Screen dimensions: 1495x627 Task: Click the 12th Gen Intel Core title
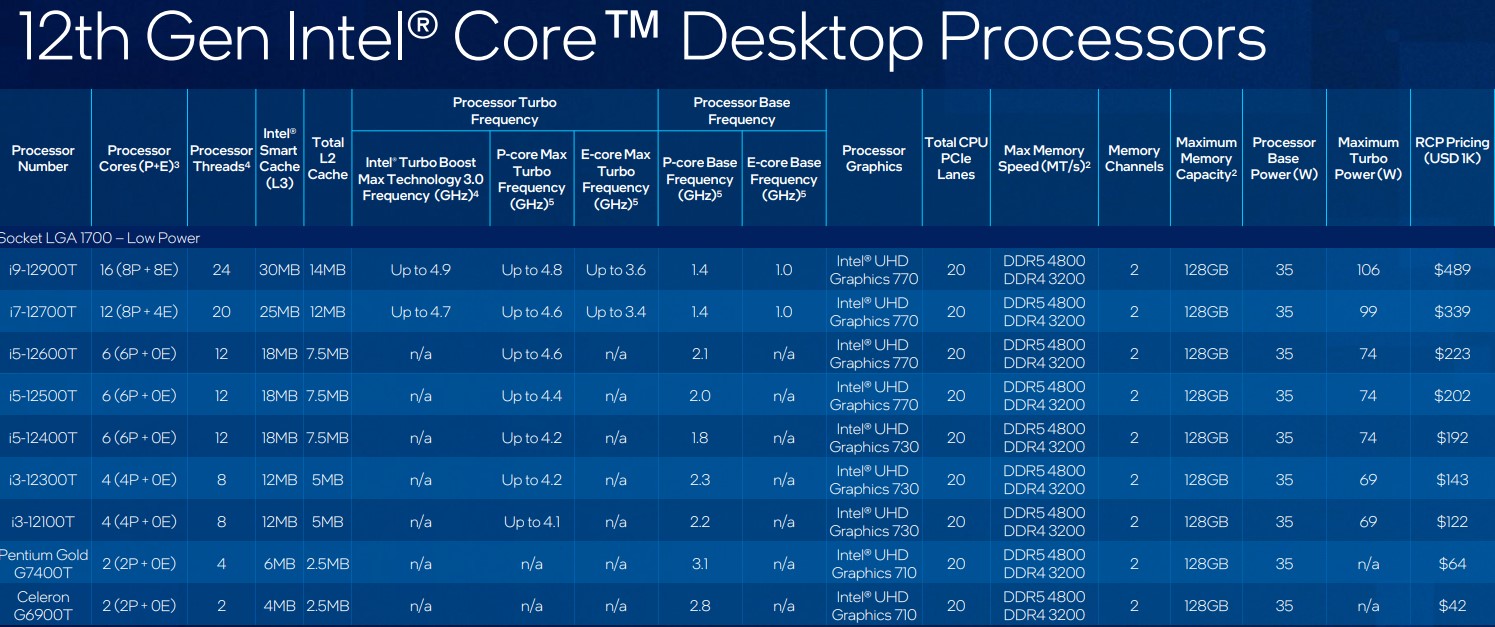coord(640,40)
